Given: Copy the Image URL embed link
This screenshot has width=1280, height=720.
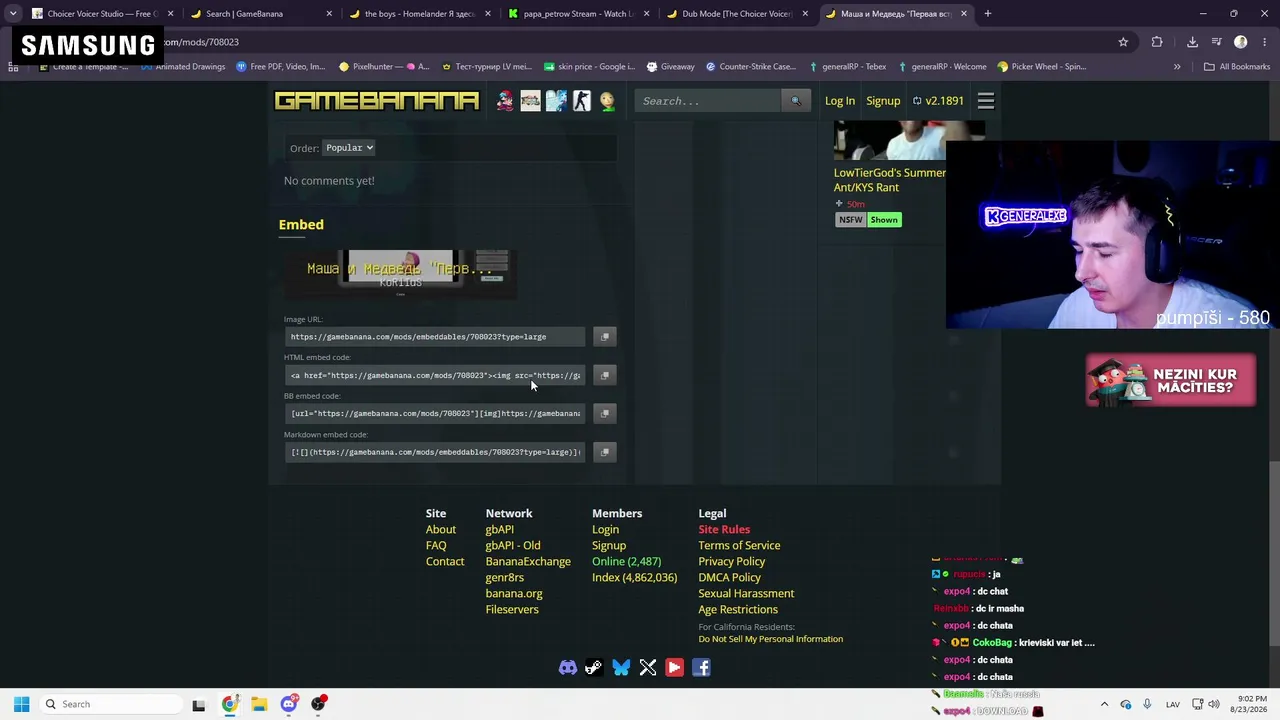Looking at the screenshot, I should click(x=604, y=337).
